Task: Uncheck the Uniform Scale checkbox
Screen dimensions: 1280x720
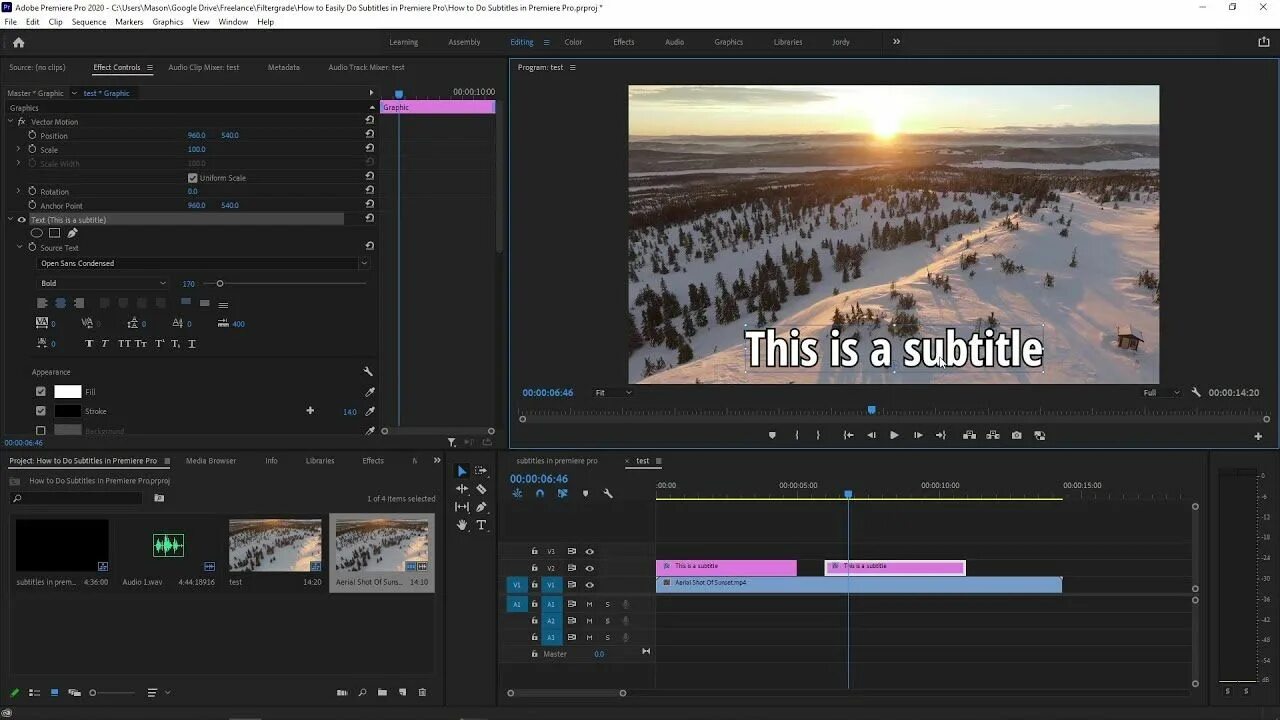Action: coord(193,178)
